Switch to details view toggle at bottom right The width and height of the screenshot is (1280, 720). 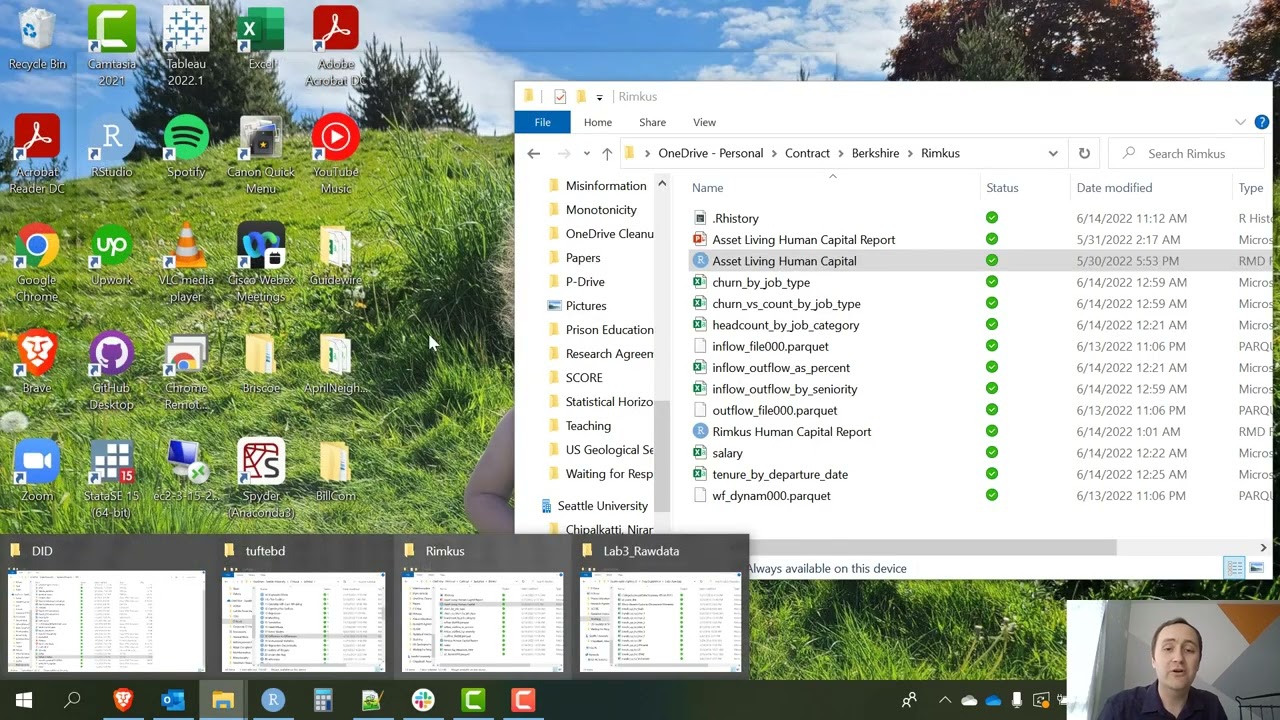coord(1235,568)
